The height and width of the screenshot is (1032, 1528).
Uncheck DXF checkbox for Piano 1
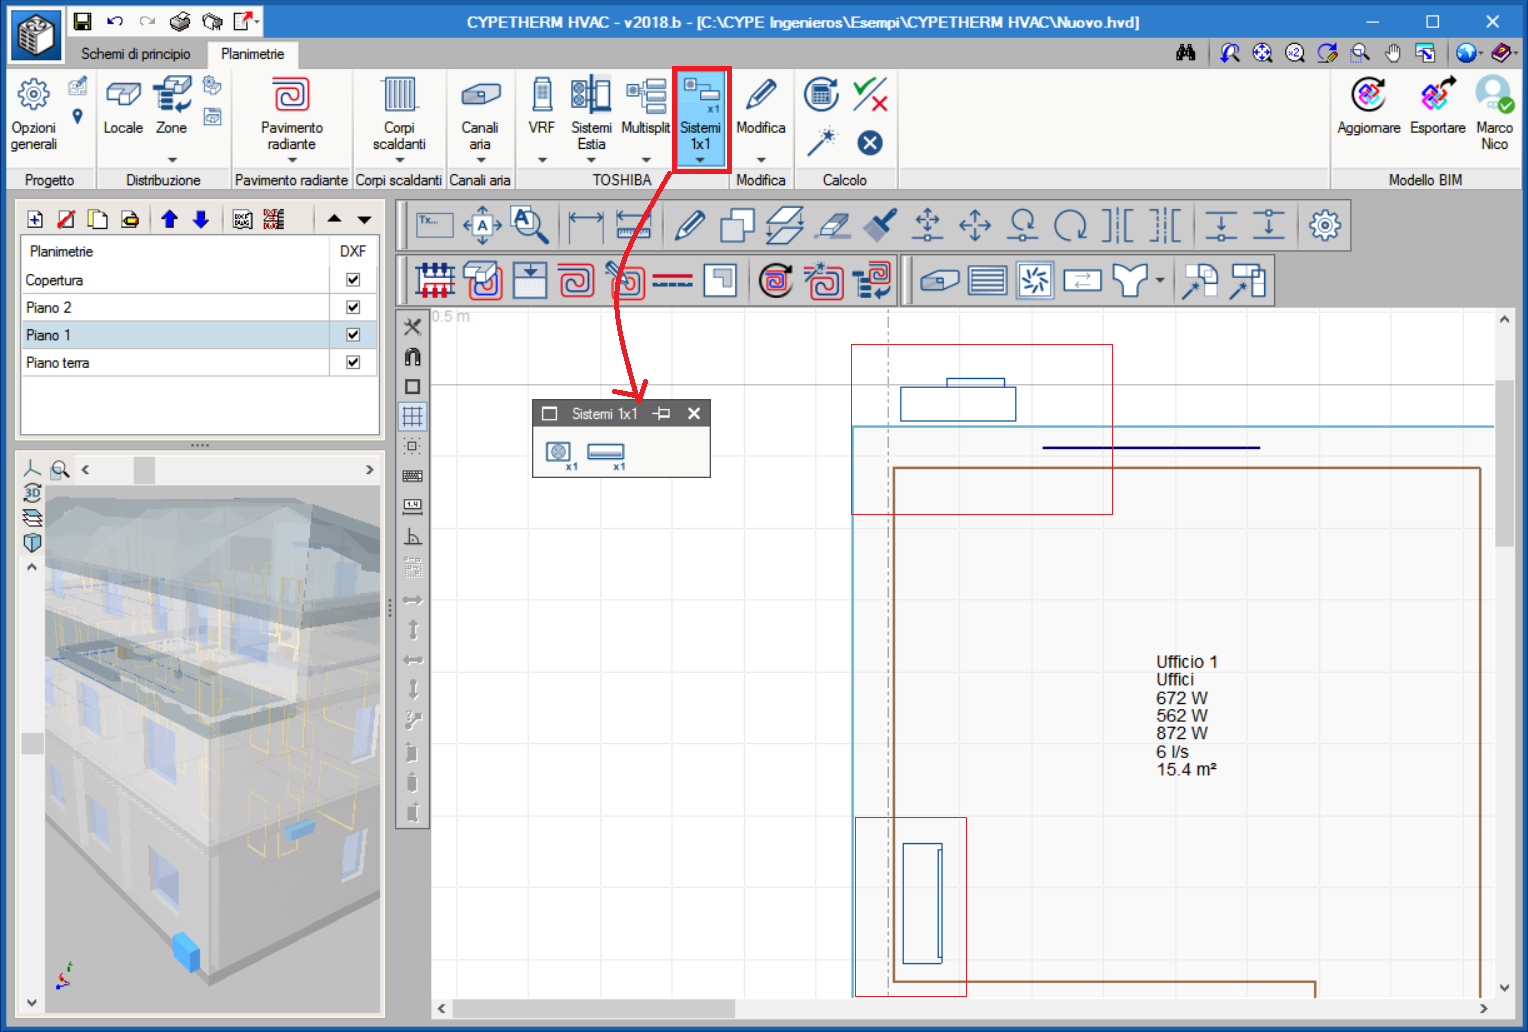pos(353,335)
